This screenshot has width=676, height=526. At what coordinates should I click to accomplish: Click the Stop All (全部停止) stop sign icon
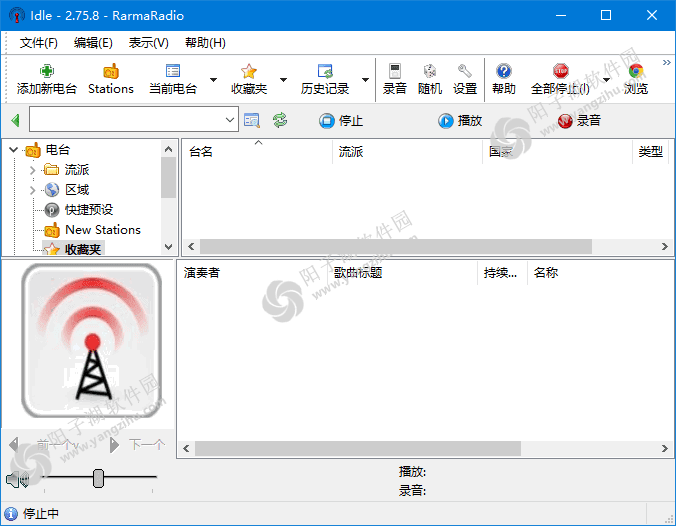point(560,71)
